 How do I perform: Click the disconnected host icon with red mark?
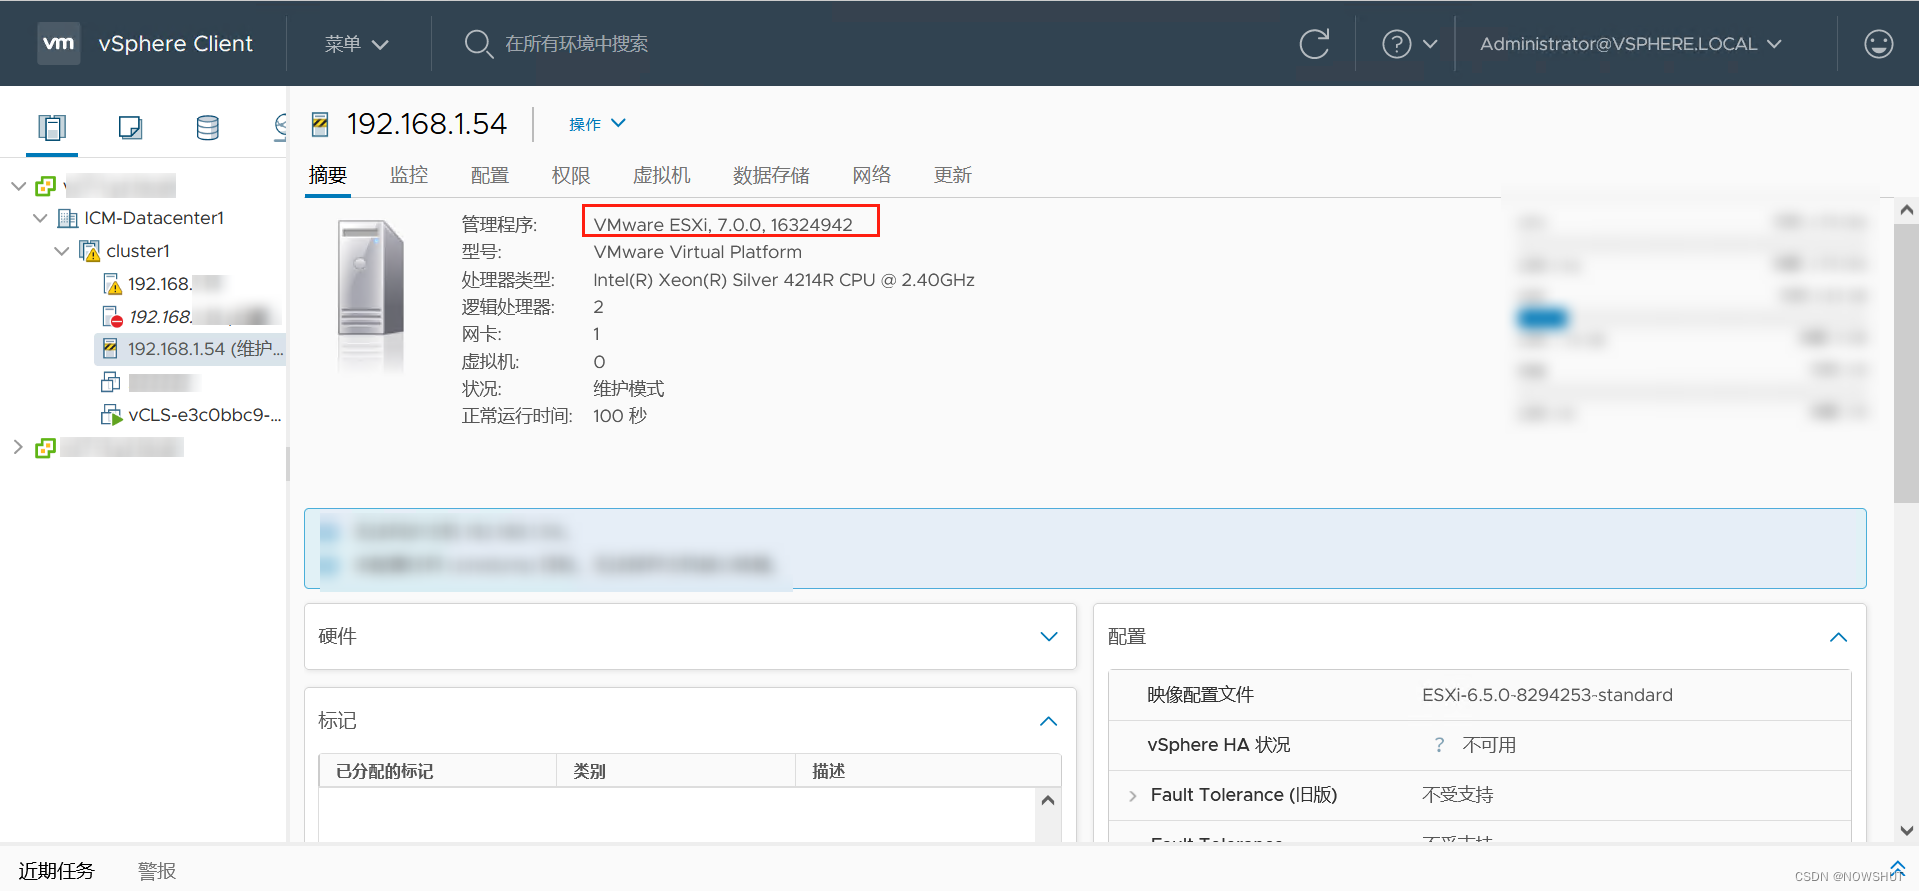[112, 317]
